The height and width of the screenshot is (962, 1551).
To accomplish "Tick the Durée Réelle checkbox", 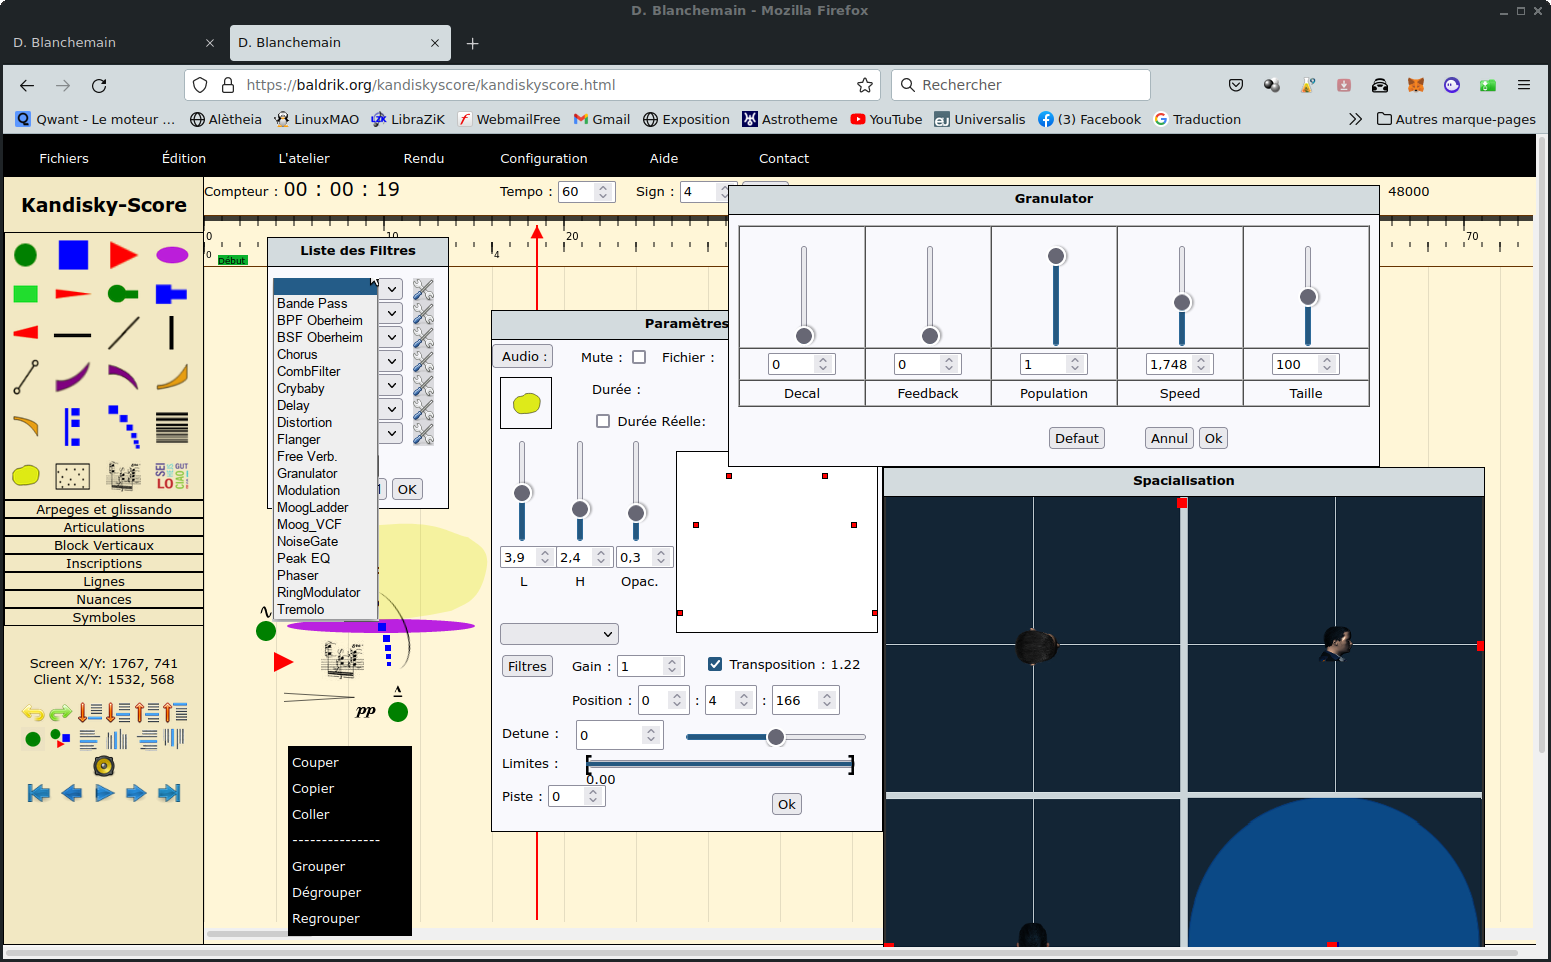I will coord(603,421).
